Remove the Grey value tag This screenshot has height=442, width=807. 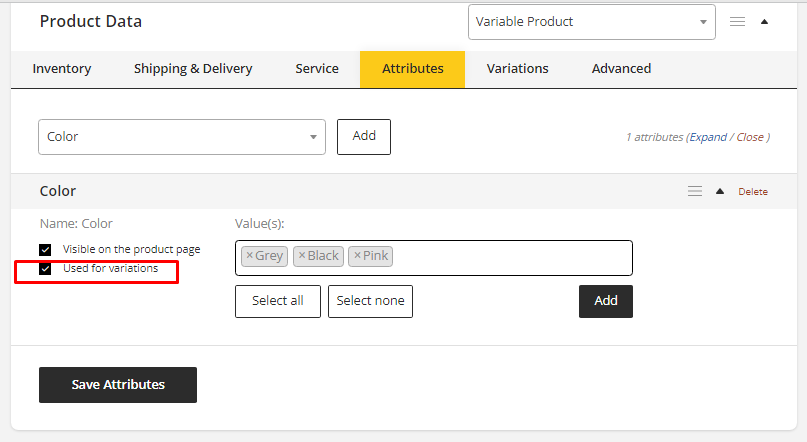point(249,256)
